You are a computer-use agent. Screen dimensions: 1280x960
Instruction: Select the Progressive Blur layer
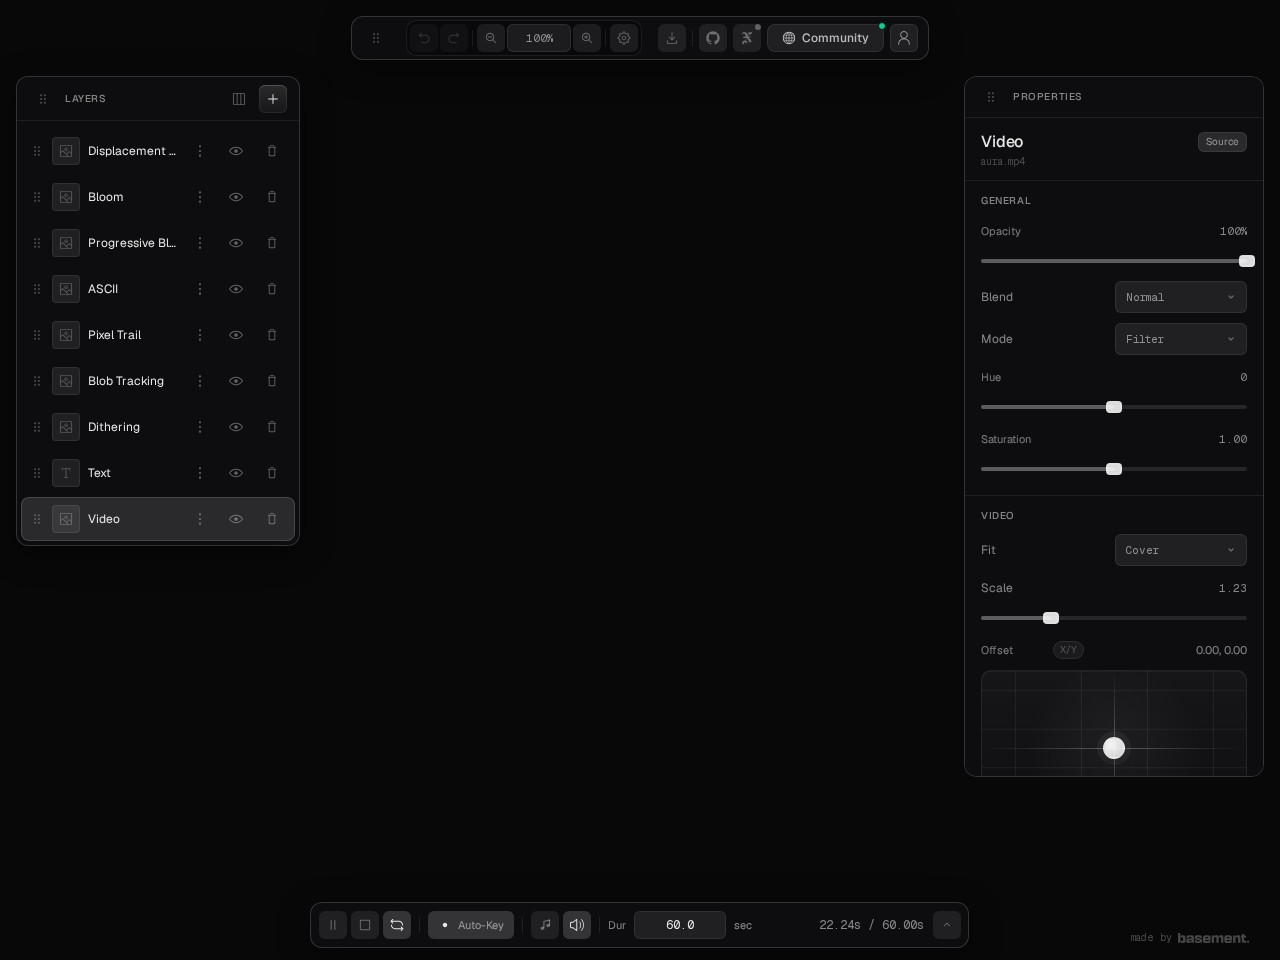[158, 243]
